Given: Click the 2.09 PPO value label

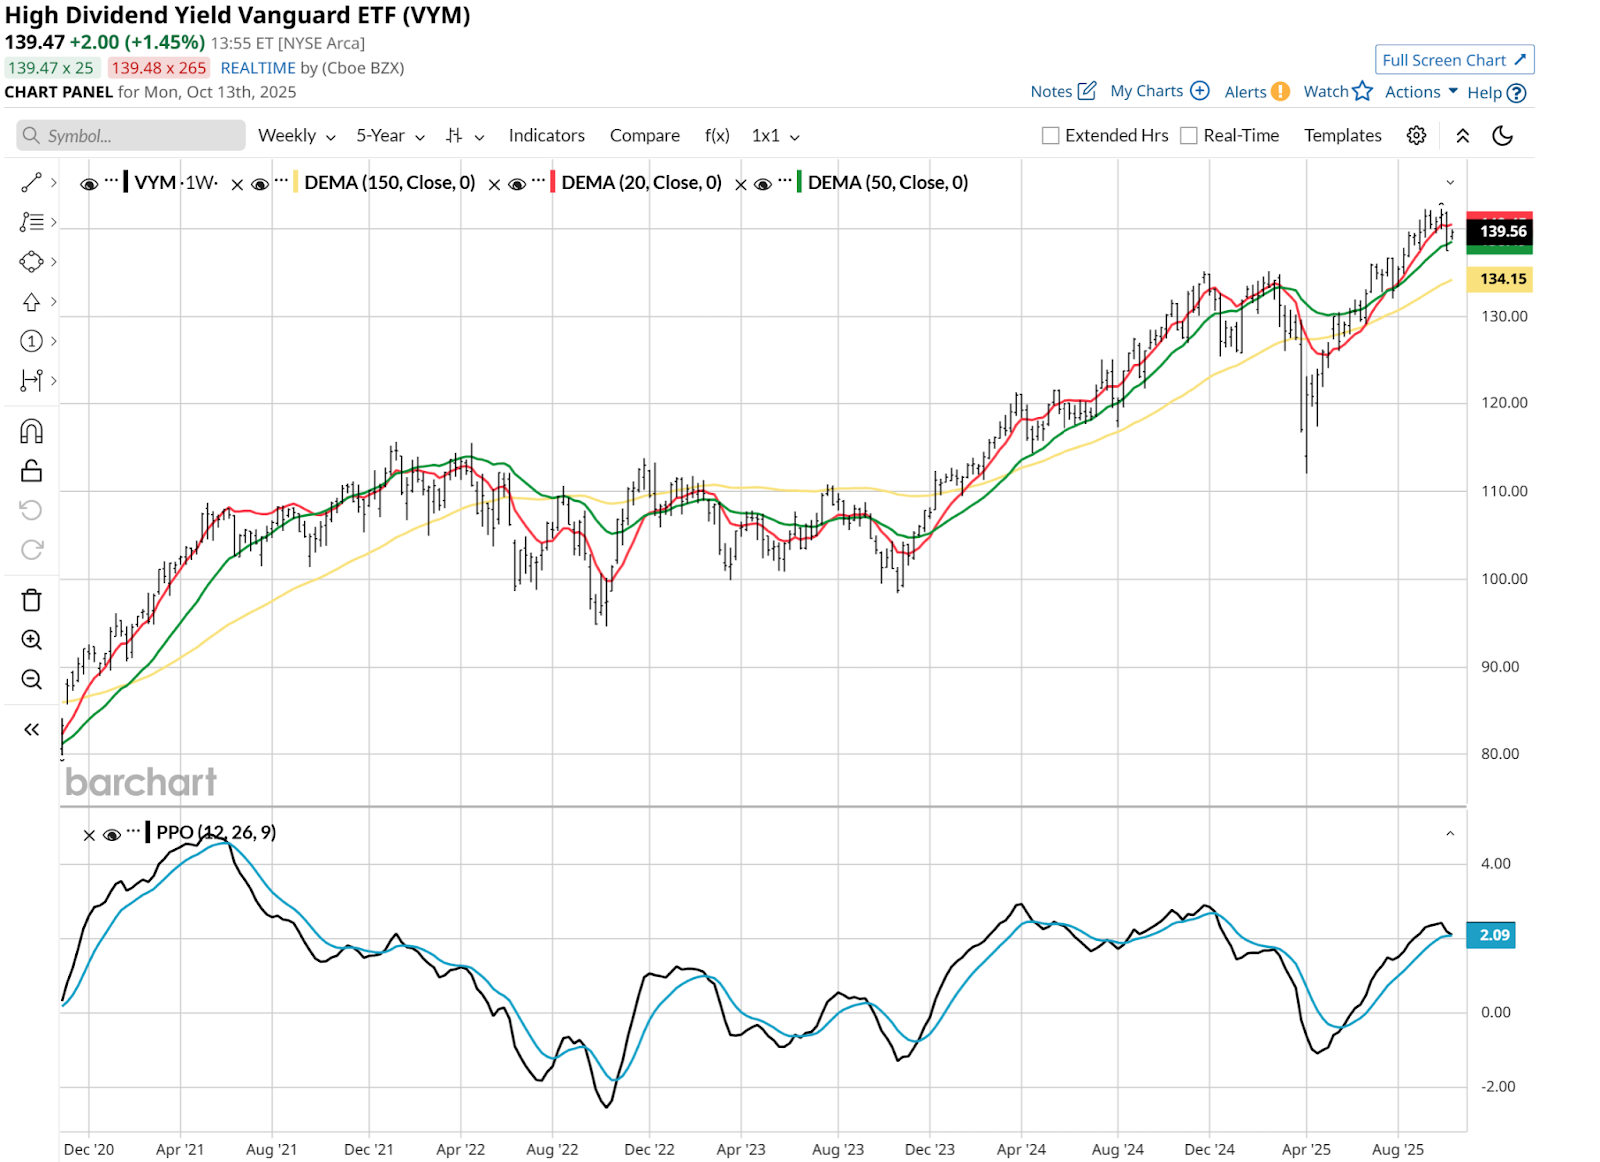Looking at the screenshot, I should point(1490,935).
